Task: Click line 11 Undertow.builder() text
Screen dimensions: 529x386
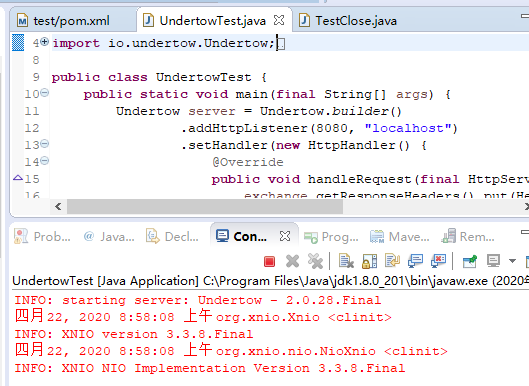Action: click(x=331, y=111)
